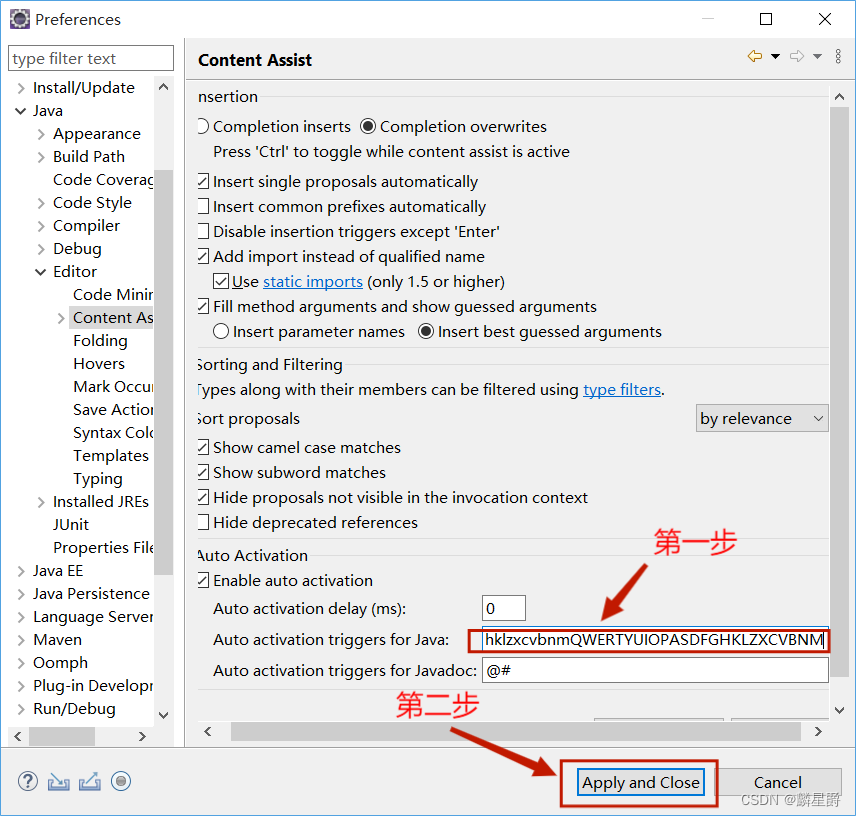Image resolution: width=856 pixels, height=816 pixels.
Task: Toggle Enable auto activation checkbox
Action: pos(203,580)
